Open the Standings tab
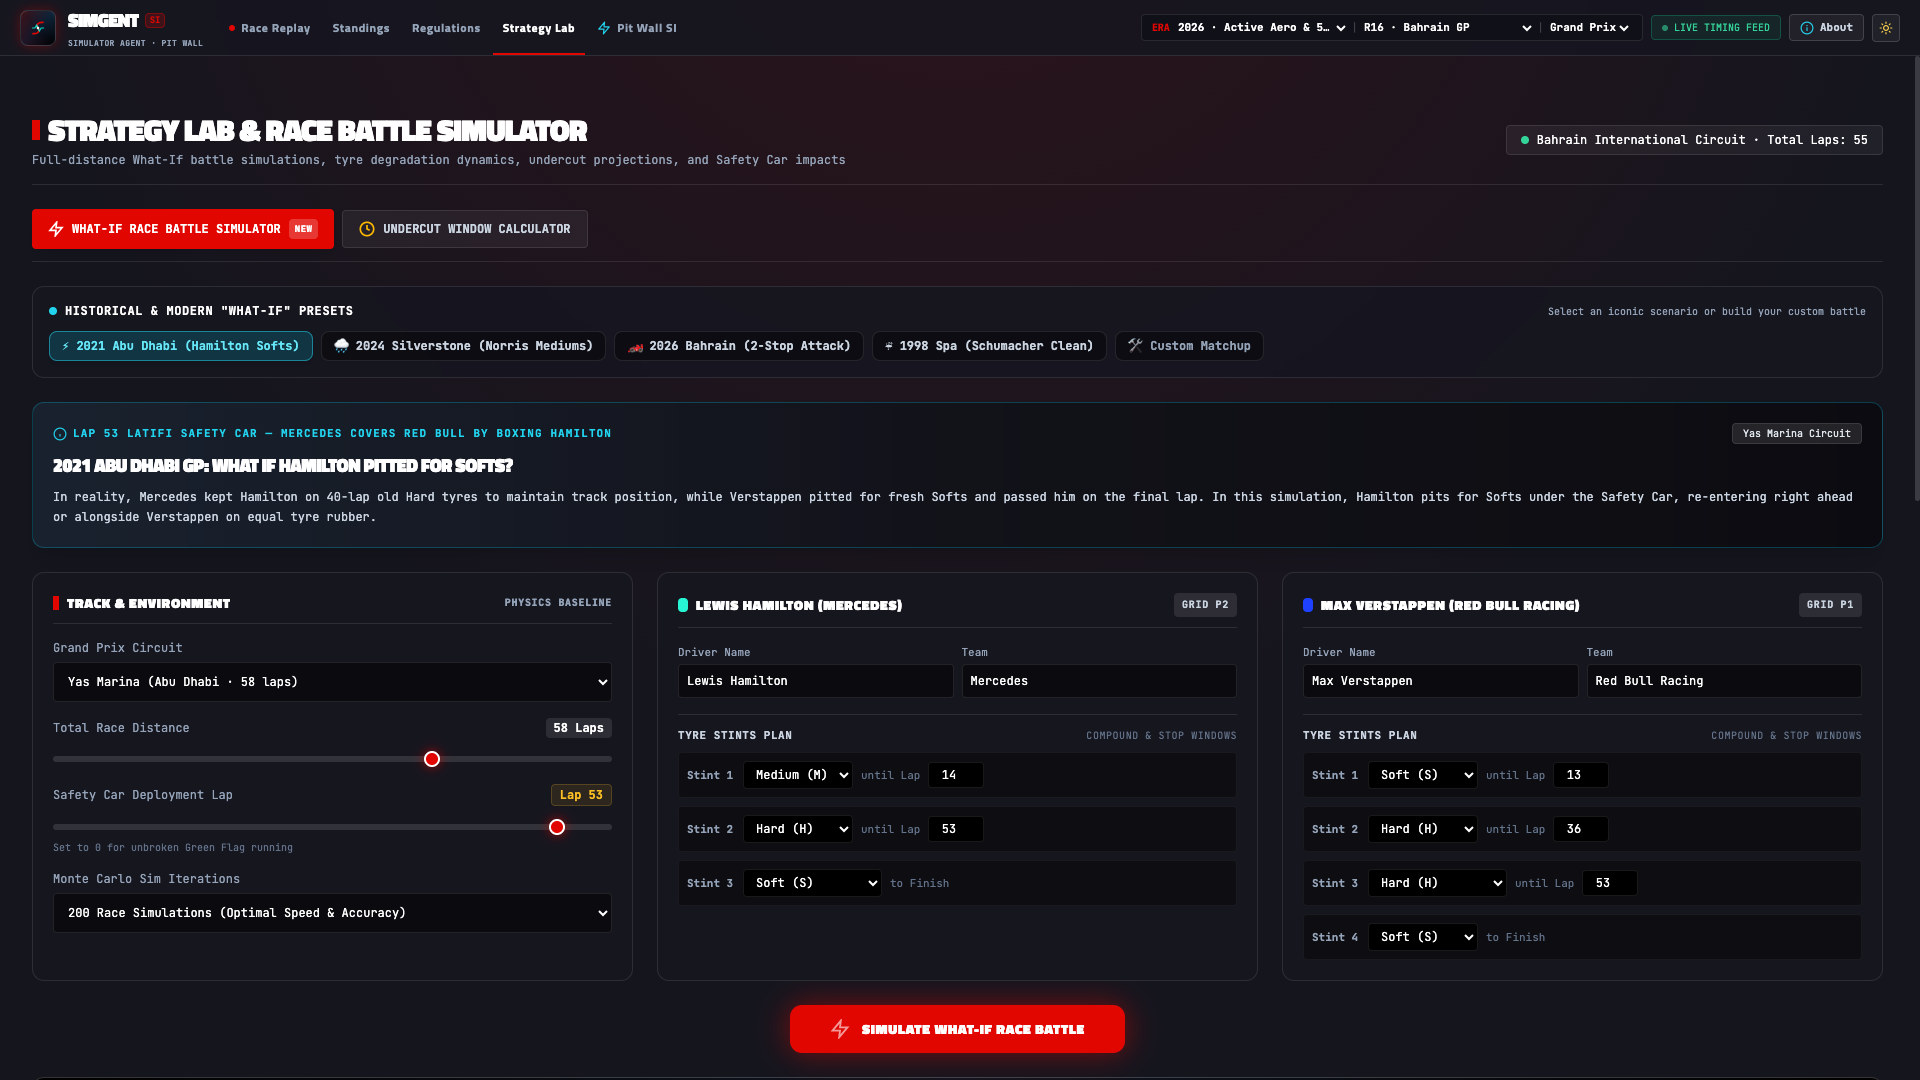Image resolution: width=1920 pixels, height=1080 pixels. pos(361,28)
